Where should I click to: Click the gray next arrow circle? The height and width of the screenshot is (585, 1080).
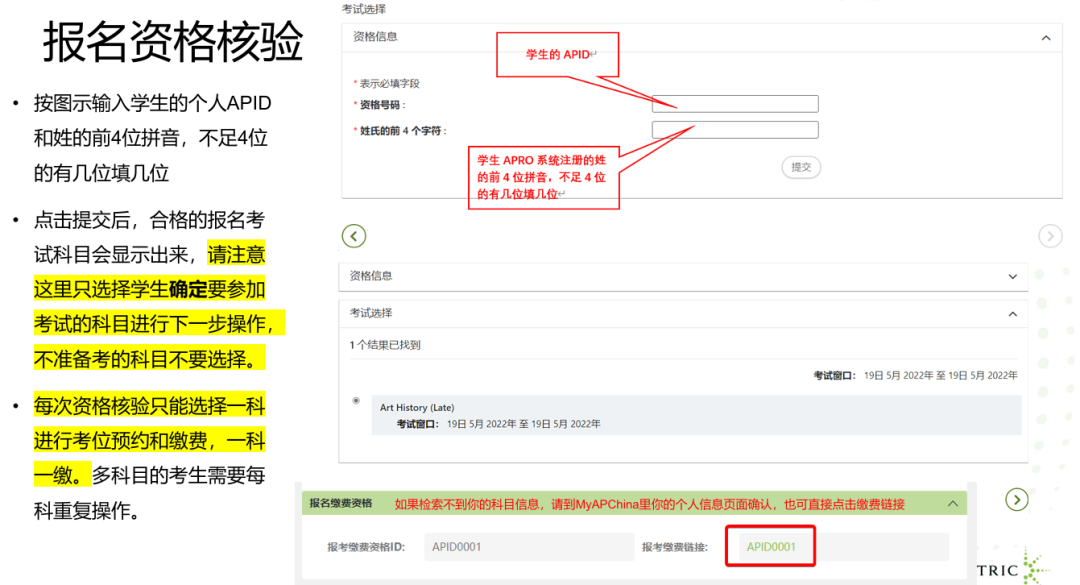pyautogui.click(x=1050, y=236)
